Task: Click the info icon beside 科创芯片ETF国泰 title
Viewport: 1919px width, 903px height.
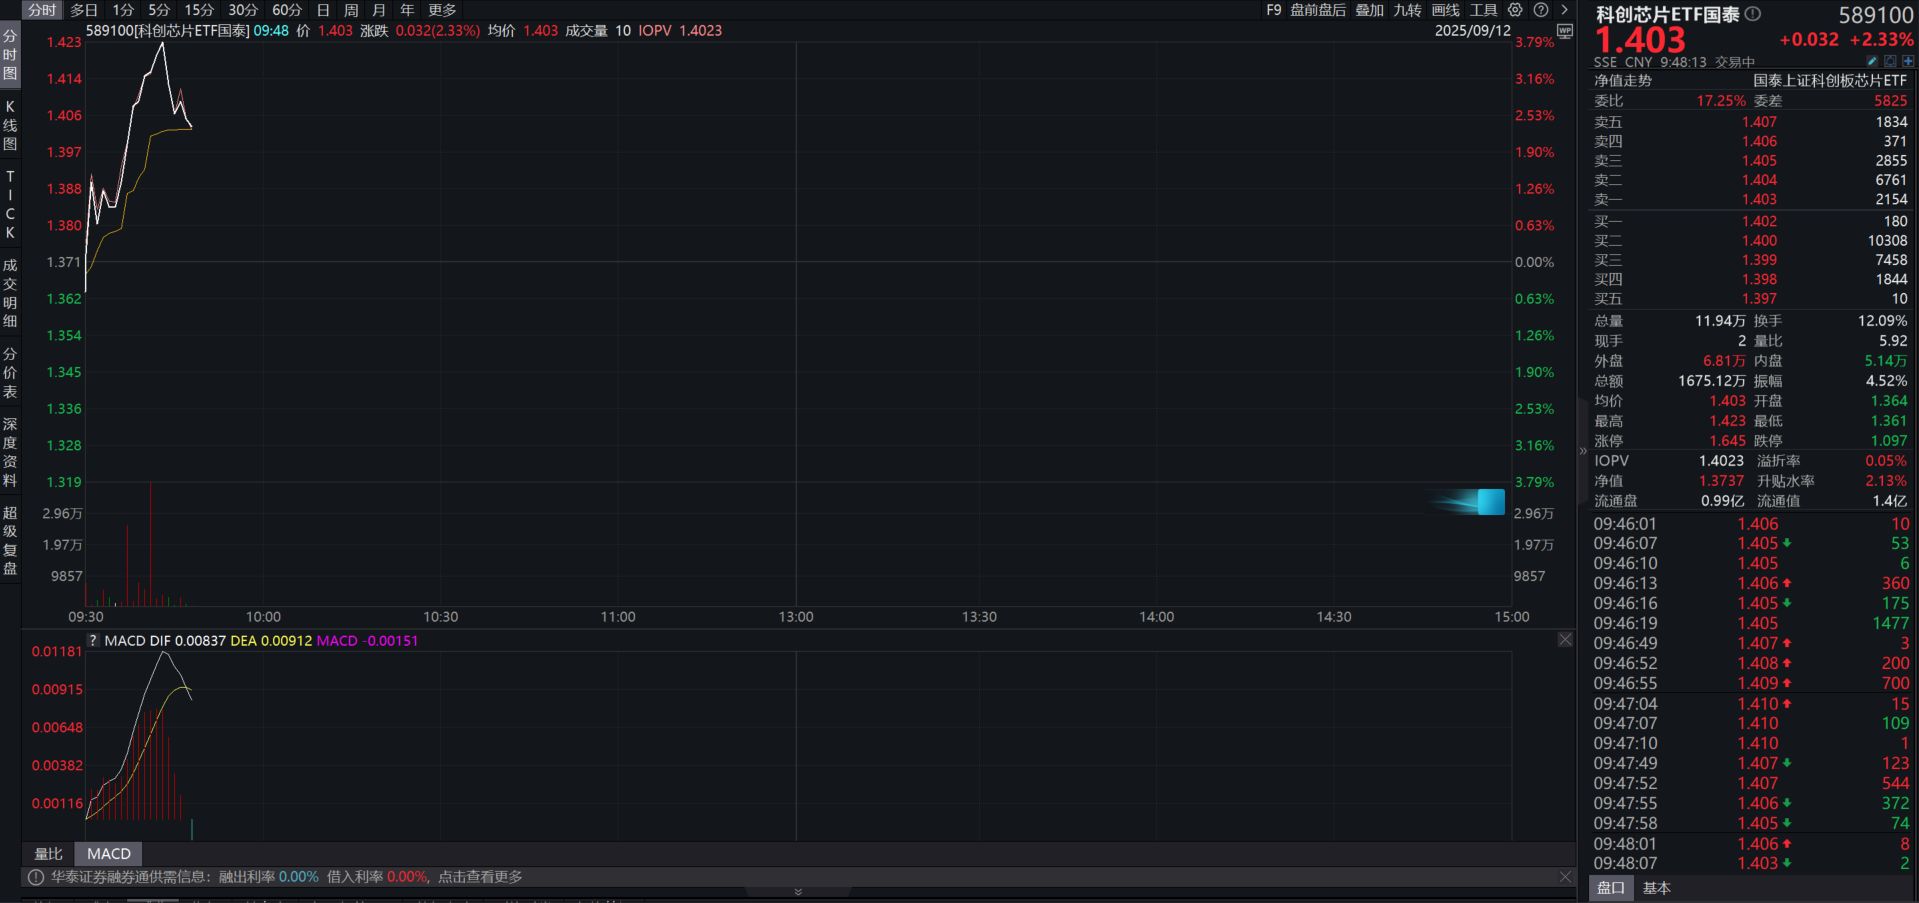Action: point(1753,14)
